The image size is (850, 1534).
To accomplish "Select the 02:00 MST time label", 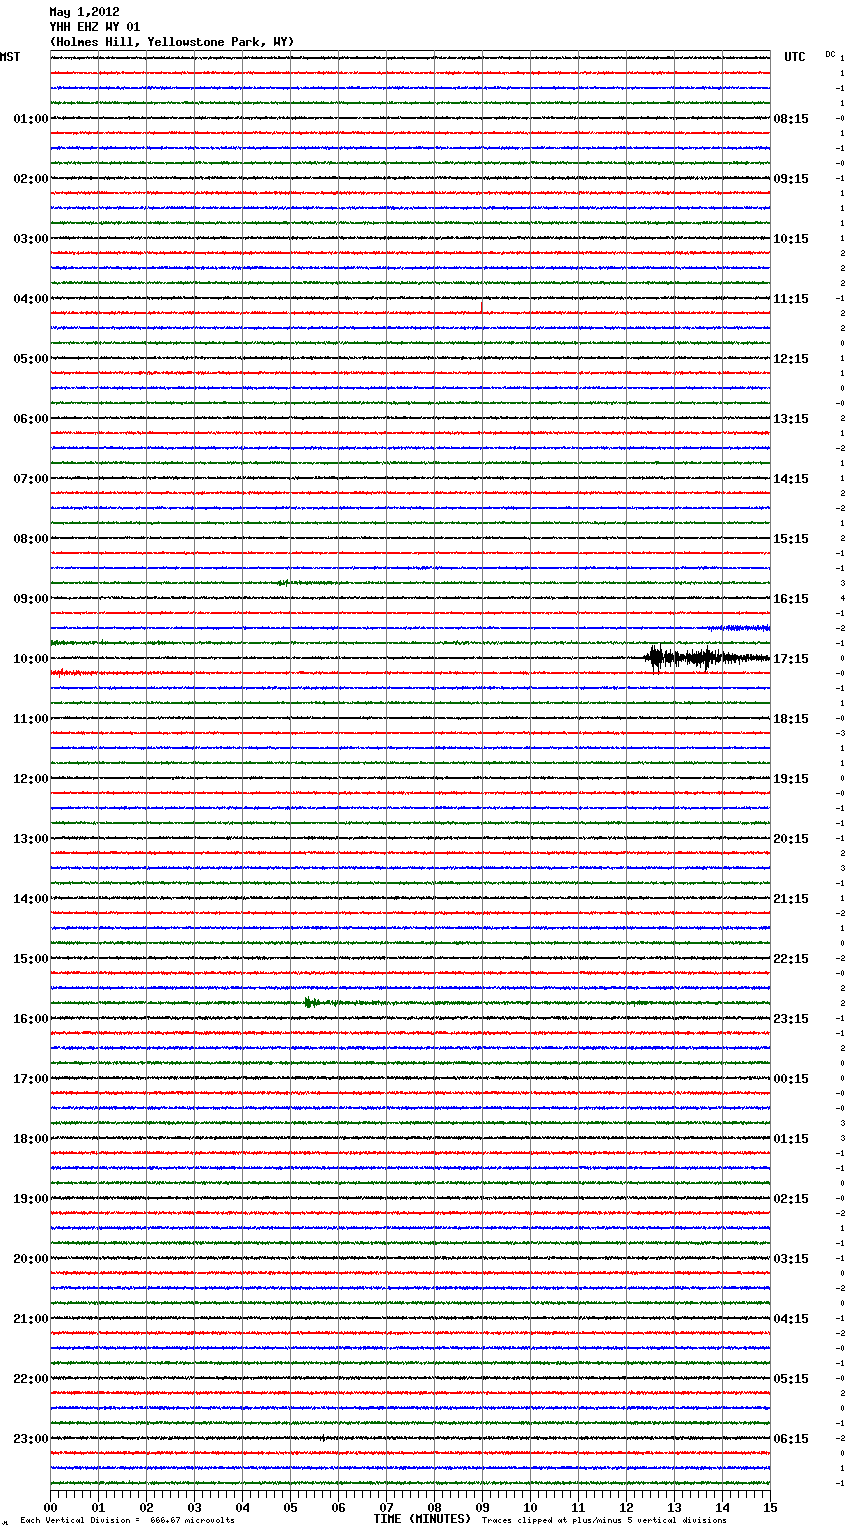I will click(x=31, y=179).
